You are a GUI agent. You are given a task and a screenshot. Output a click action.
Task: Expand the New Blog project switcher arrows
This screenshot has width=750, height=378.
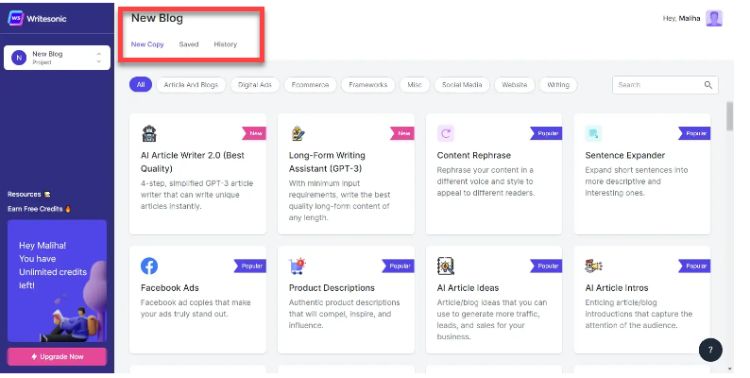(99, 58)
